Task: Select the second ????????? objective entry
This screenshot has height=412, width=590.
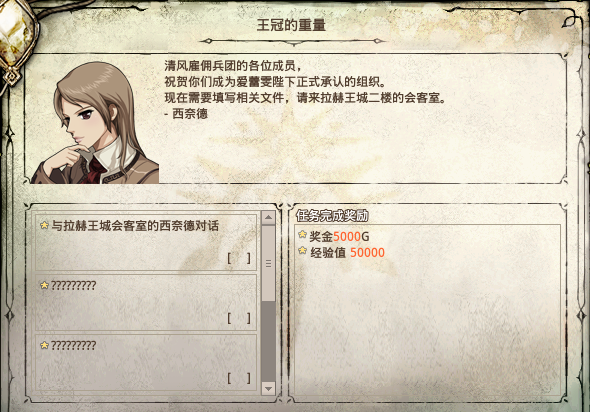Action: [x=146, y=303]
